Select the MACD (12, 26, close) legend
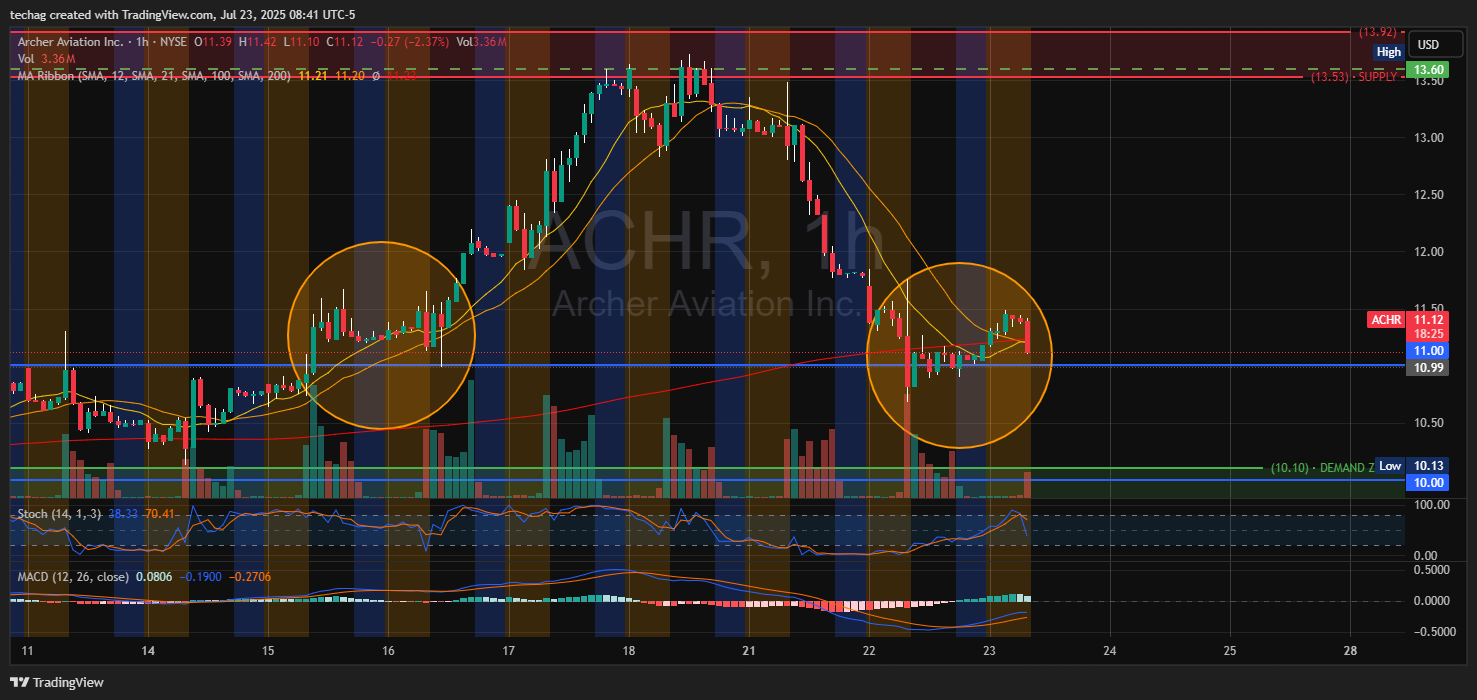The width and height of the screenshot is (1477, 700). 72,577
